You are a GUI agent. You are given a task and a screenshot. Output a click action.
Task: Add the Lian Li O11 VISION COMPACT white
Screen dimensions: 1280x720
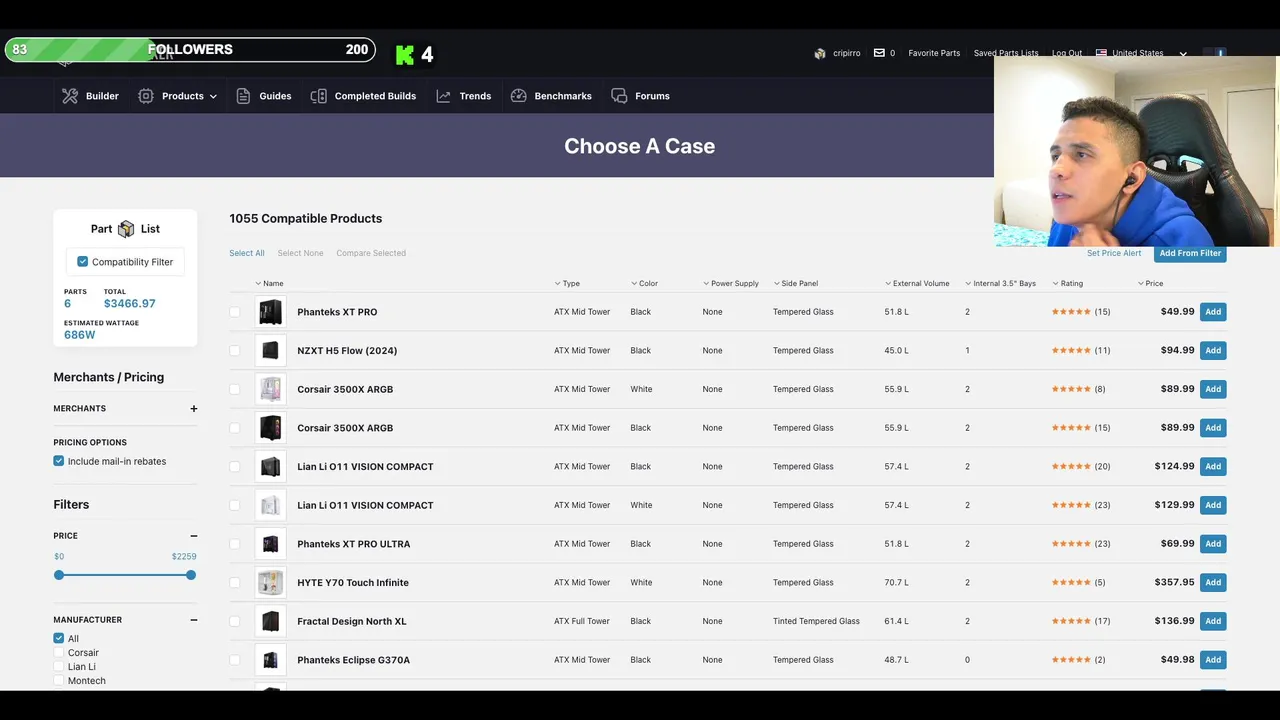coord(1213,505)
